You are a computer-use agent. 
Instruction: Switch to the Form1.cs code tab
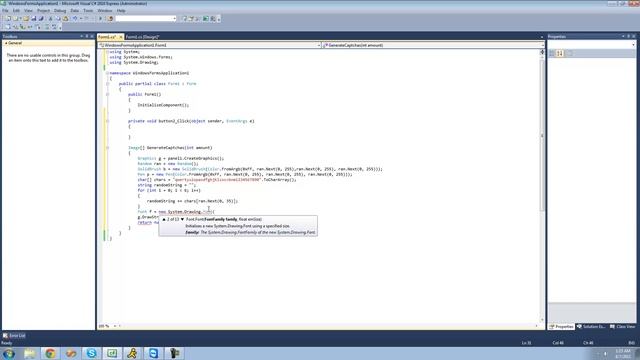[x=107, y=37]
